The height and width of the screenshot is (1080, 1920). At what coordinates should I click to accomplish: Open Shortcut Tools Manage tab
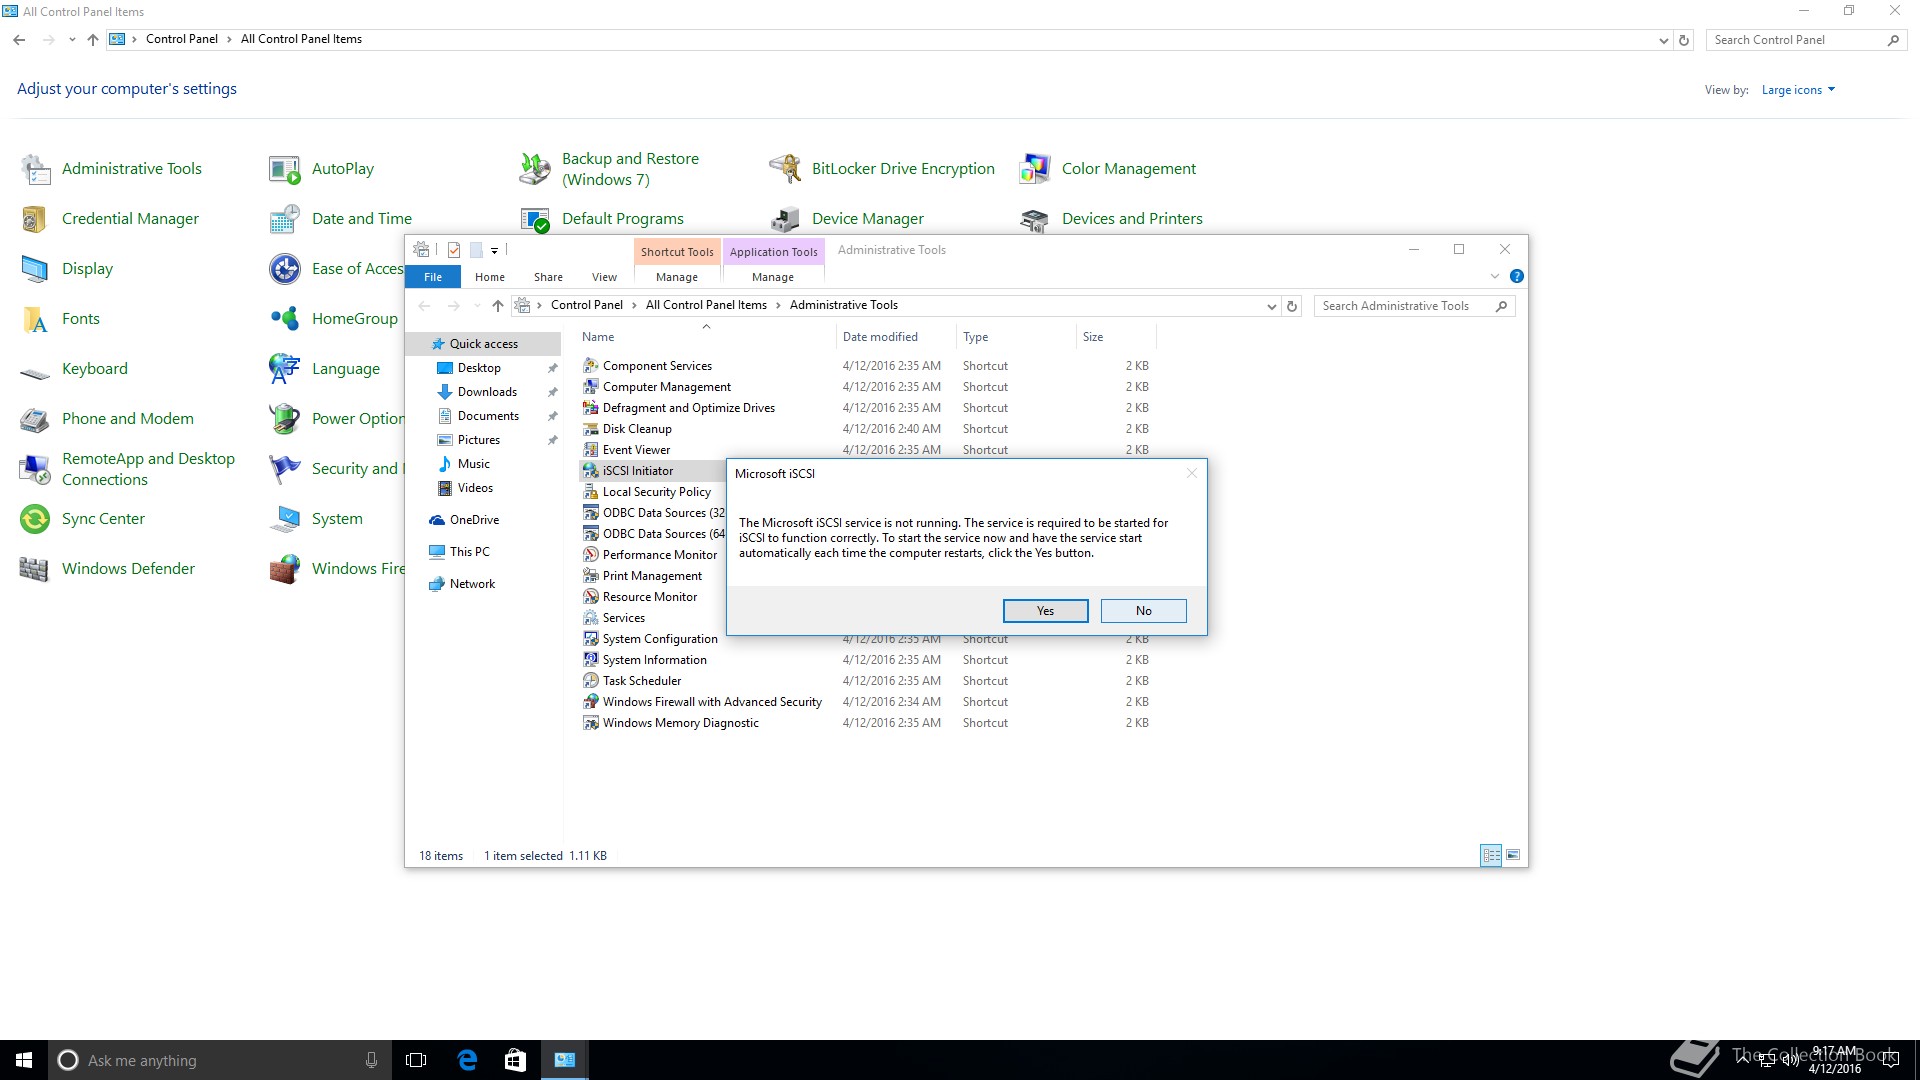(x=677, y=277)
